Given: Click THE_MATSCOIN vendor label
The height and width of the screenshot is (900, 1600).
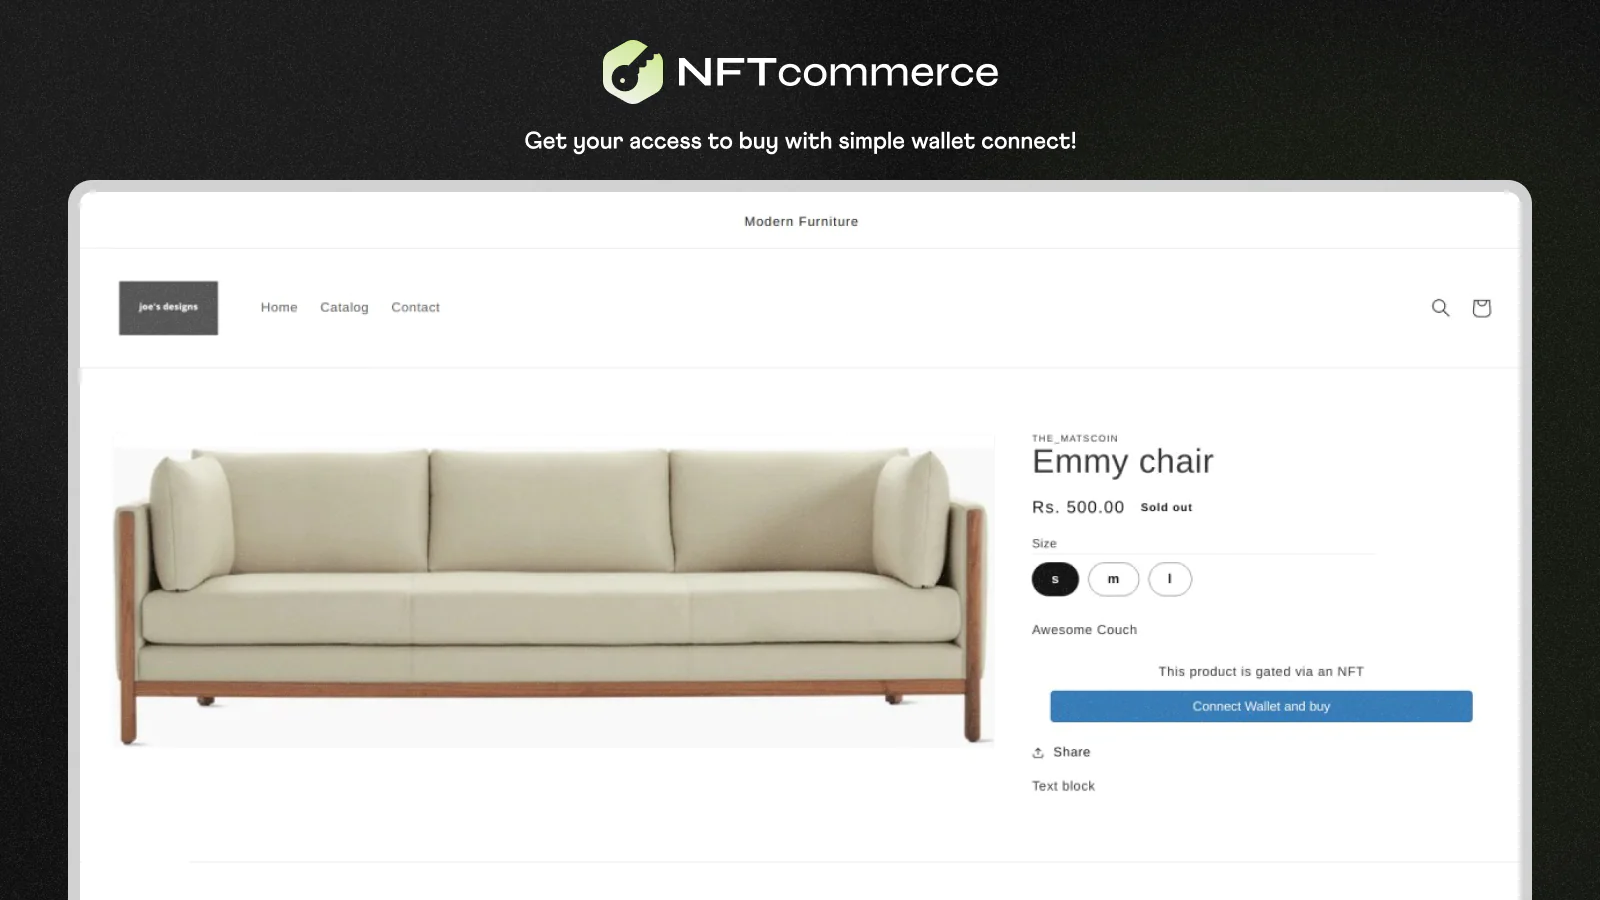Looking at the screenshot, I should tap(1075, 438).
